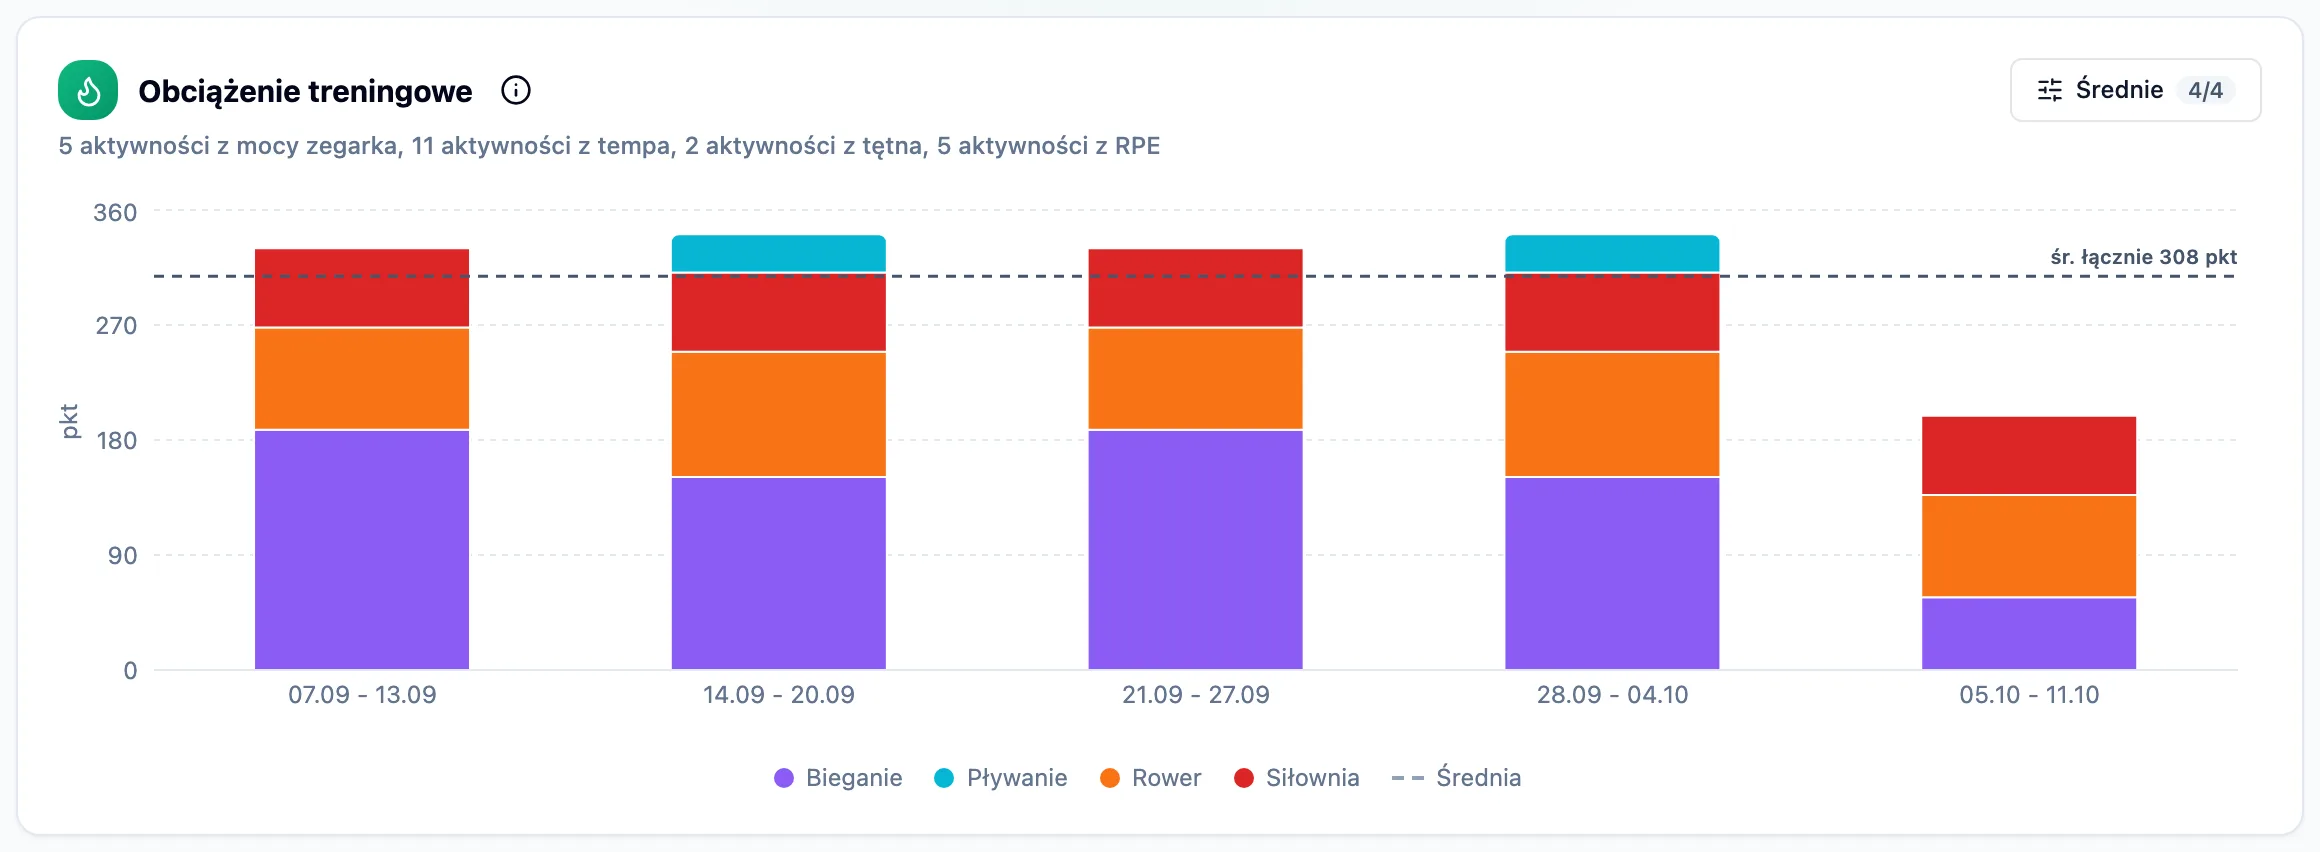Toggle Bieganie series in the legend
The width and height of the screenshot is (2320, 852).
tap(838, 778)
